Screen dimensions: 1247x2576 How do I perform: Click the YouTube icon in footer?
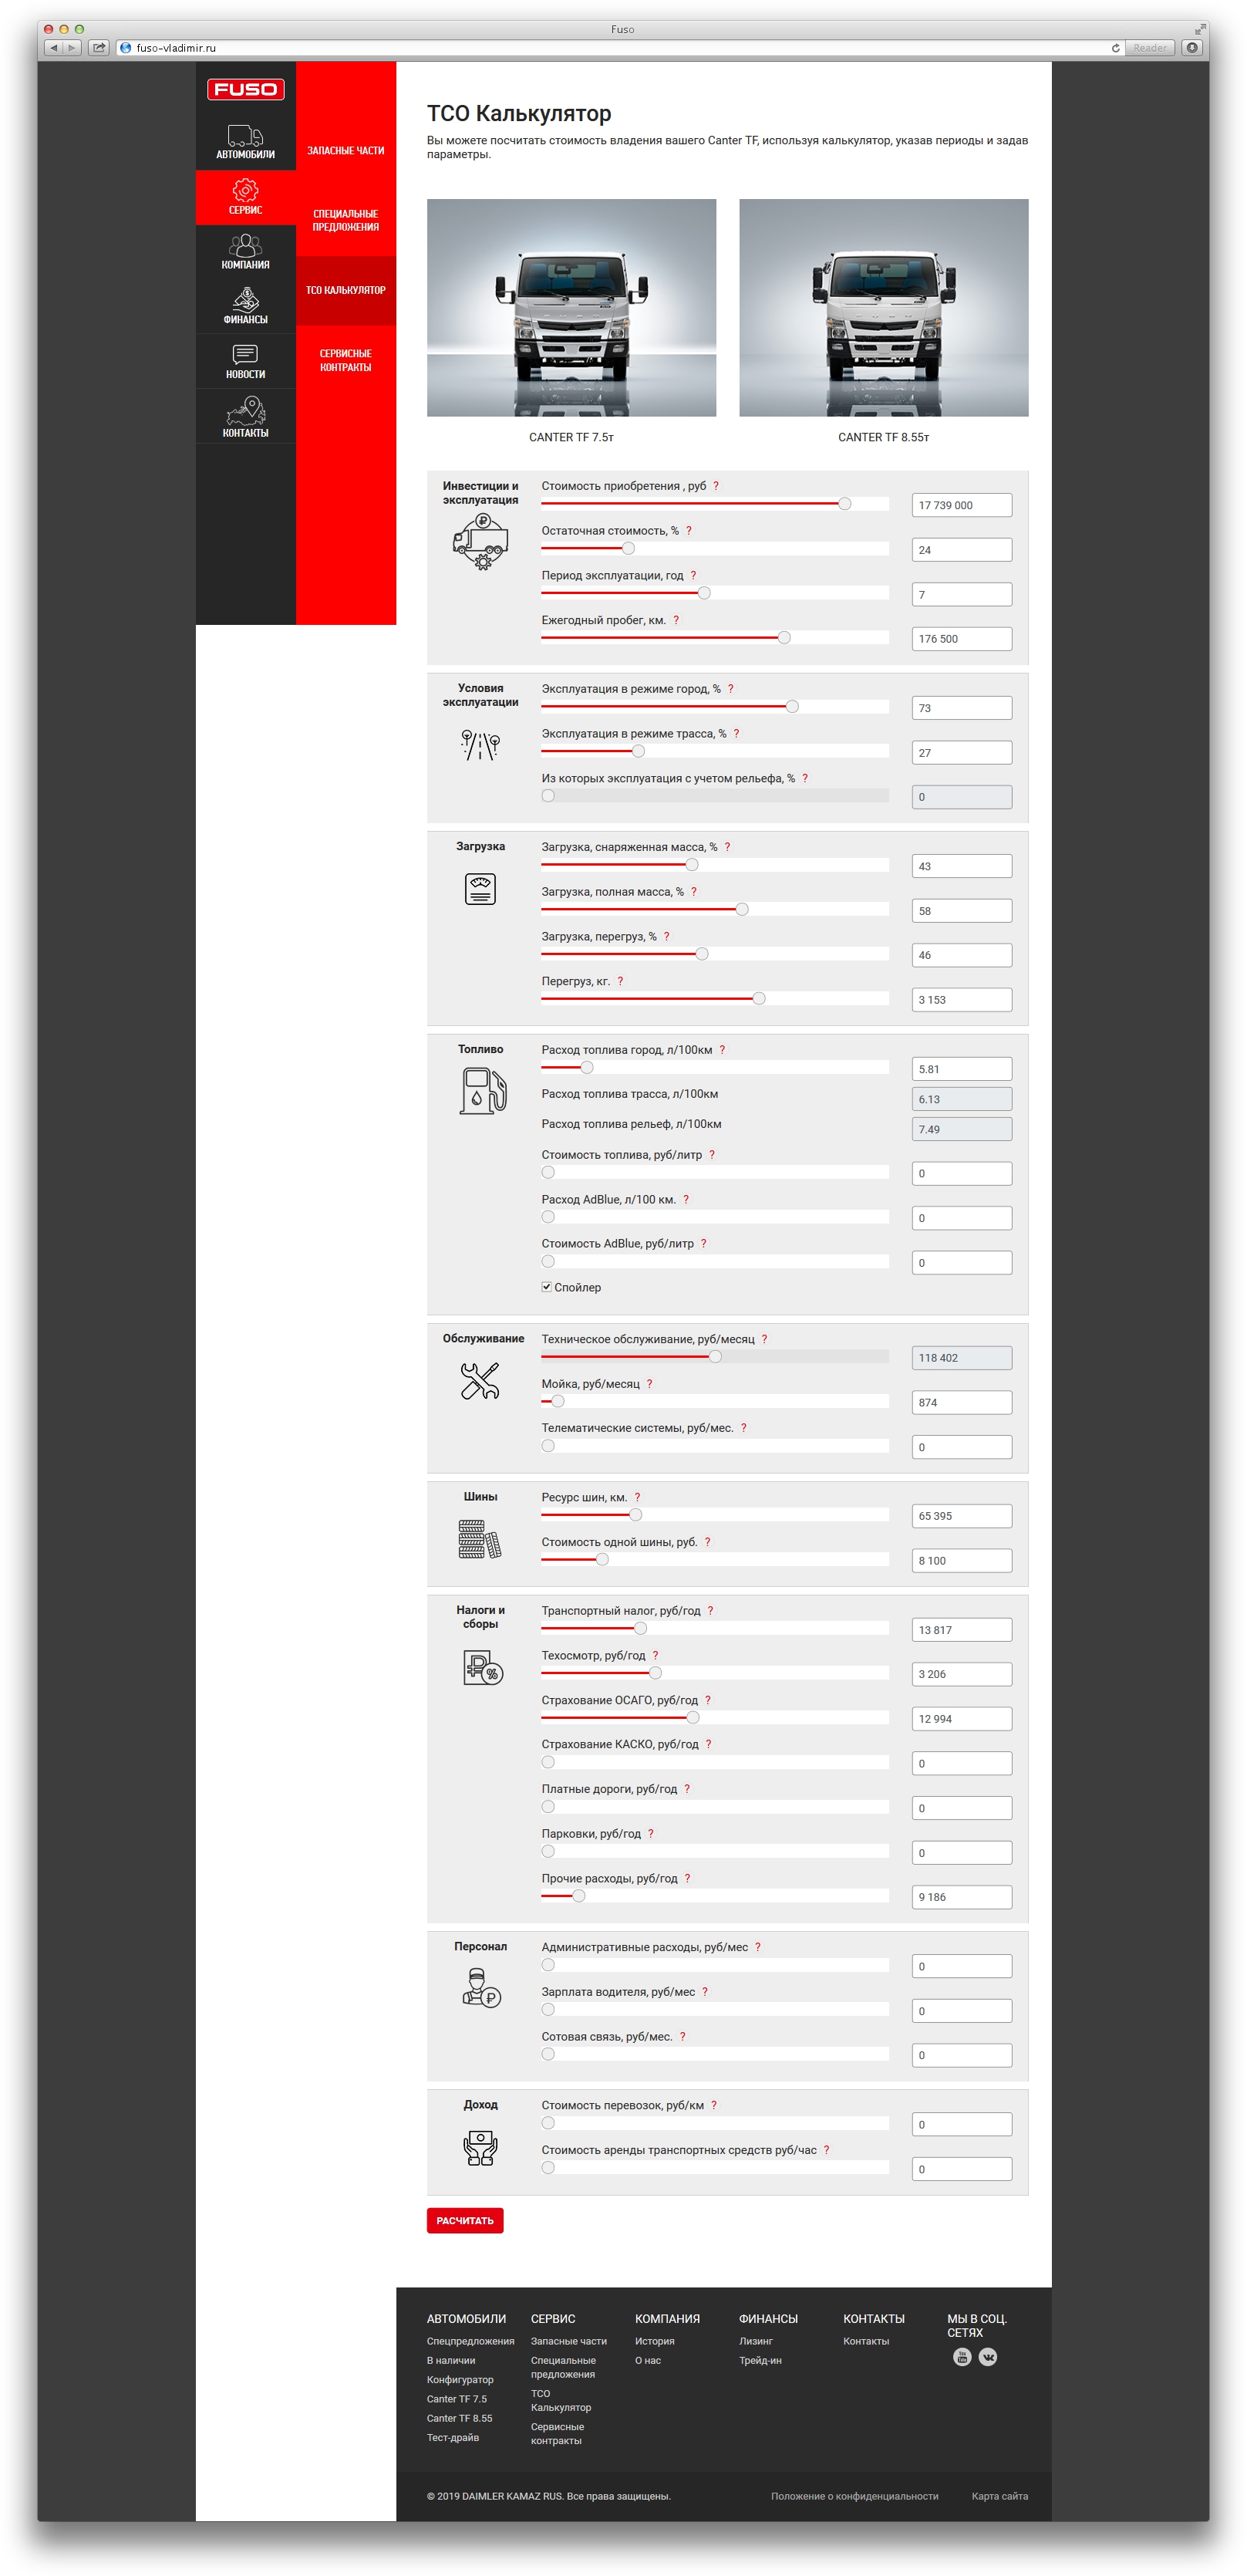[x=962, y=2357]
